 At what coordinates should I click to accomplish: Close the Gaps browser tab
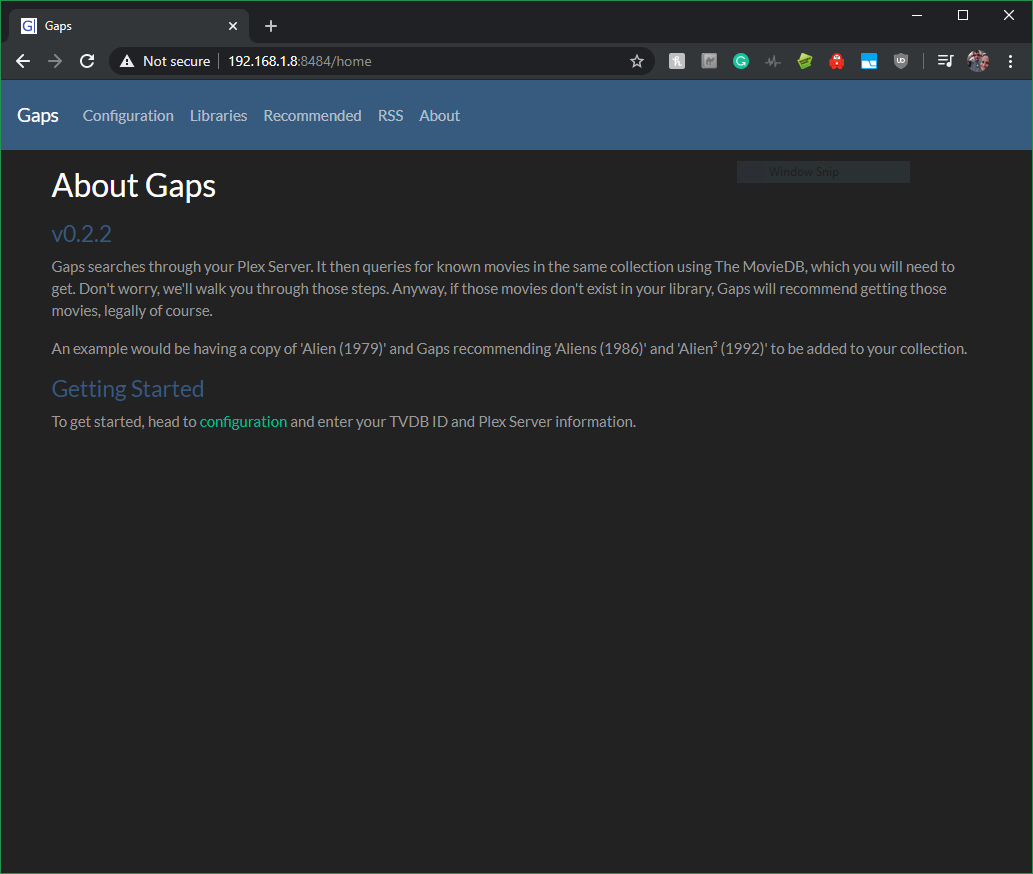233,26
